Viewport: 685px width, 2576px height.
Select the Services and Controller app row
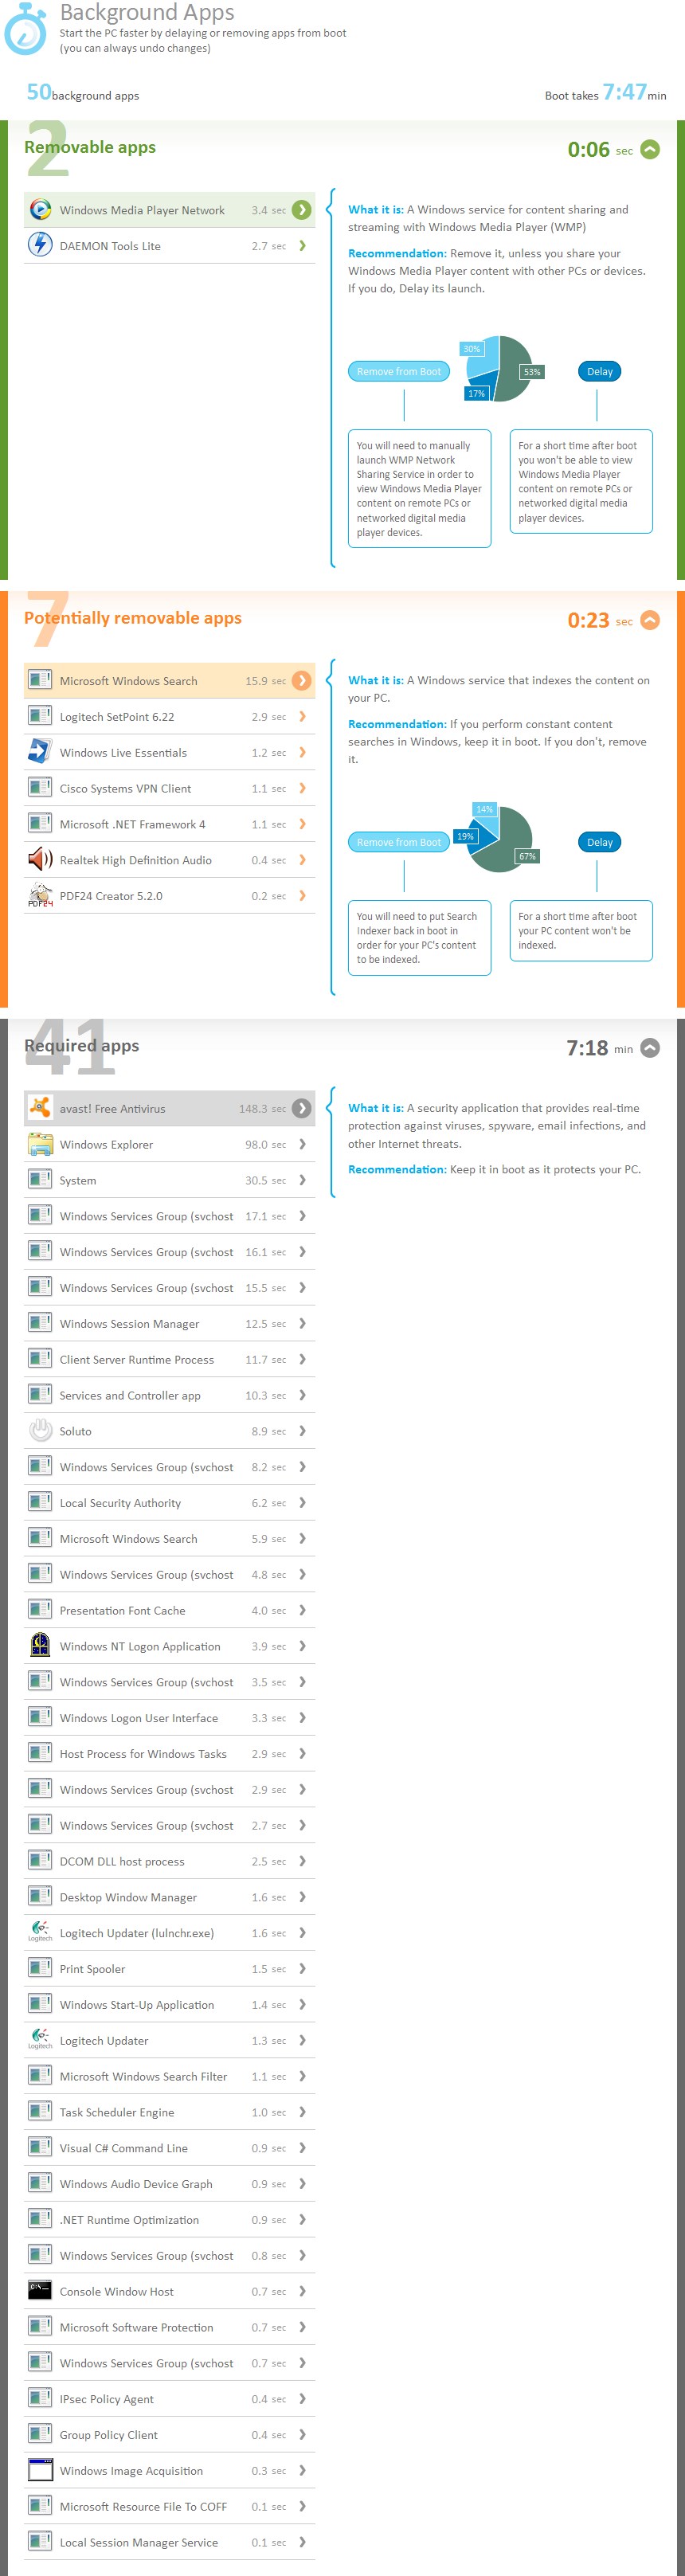[169, 1396]
